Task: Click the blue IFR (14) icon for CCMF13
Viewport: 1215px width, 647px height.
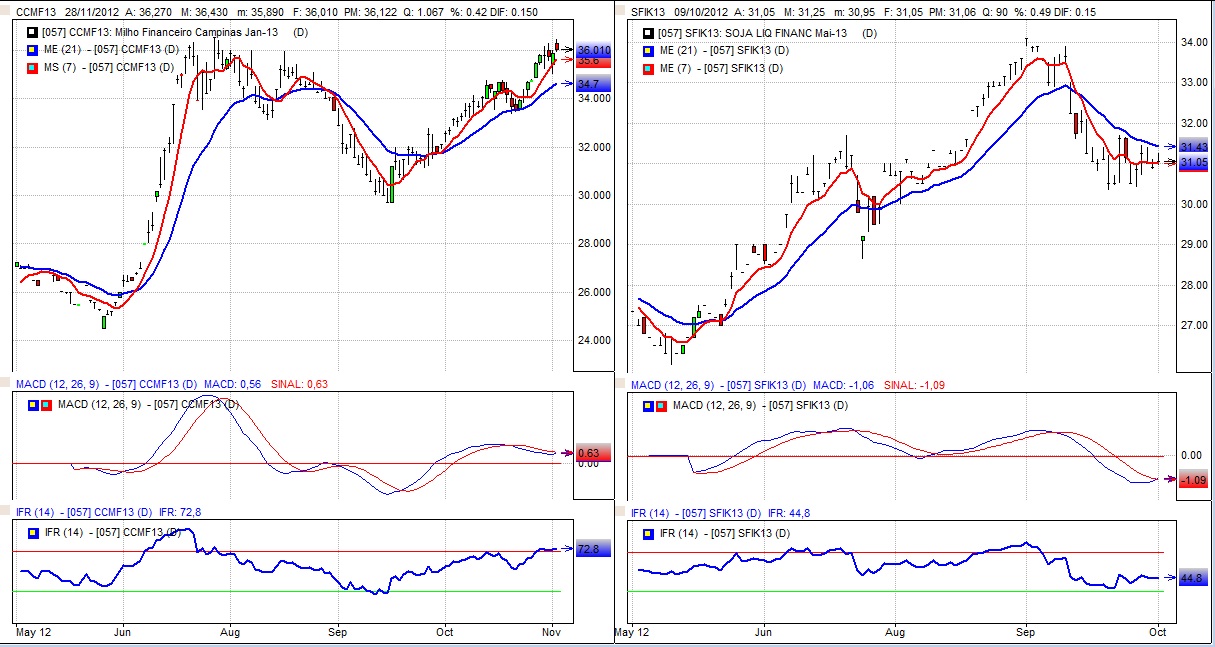Action: (33, 532)
